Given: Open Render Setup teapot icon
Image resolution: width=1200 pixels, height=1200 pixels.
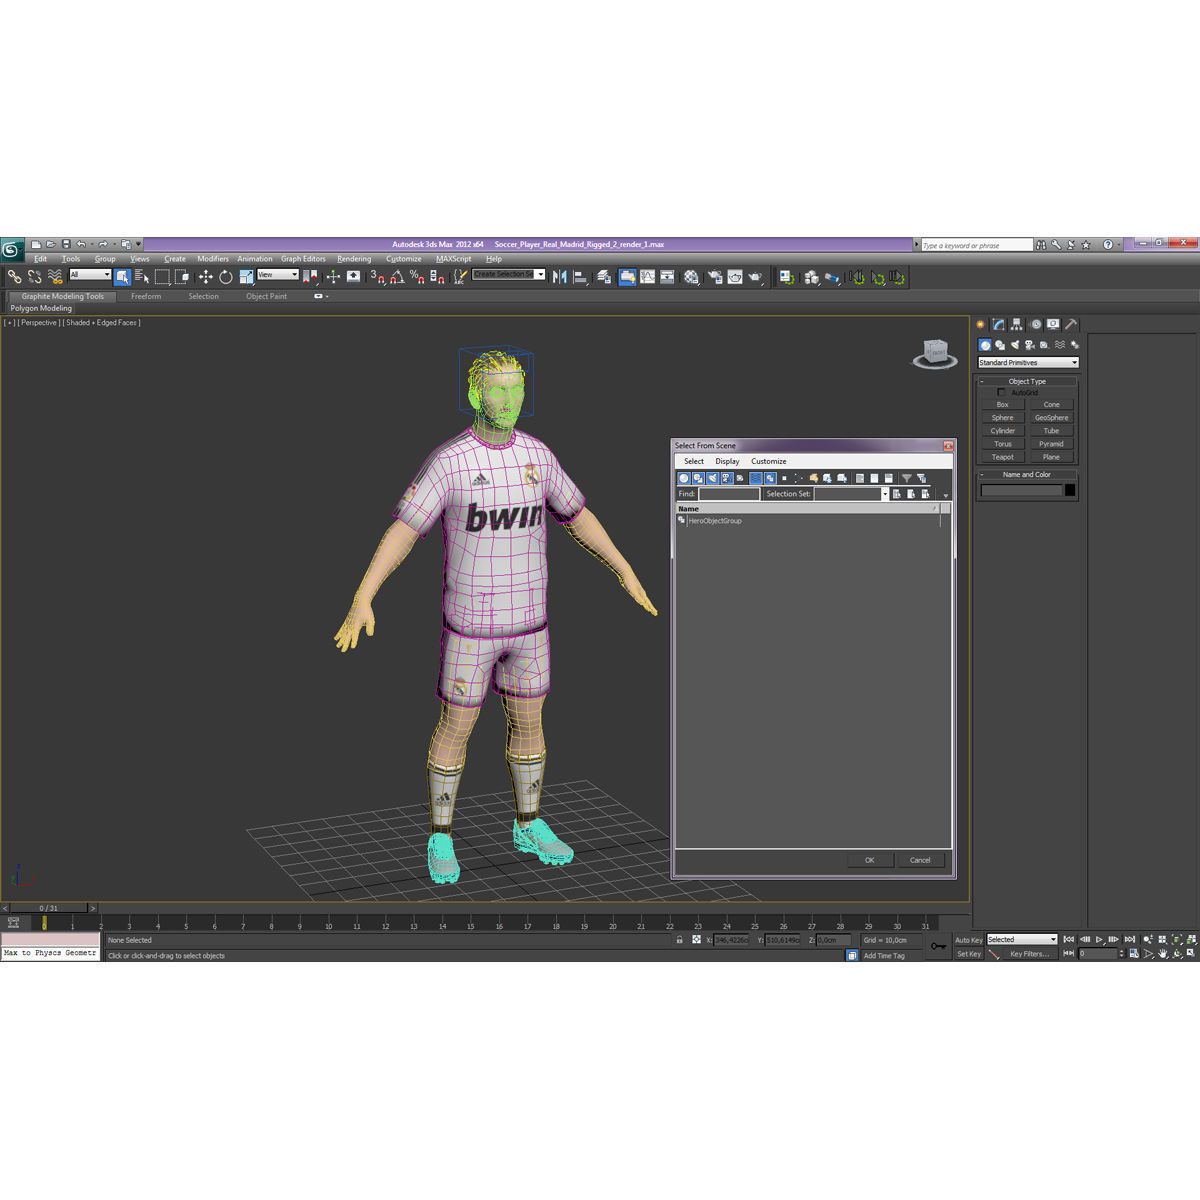Looking at the screenshot, I should (x=714, y=277).
